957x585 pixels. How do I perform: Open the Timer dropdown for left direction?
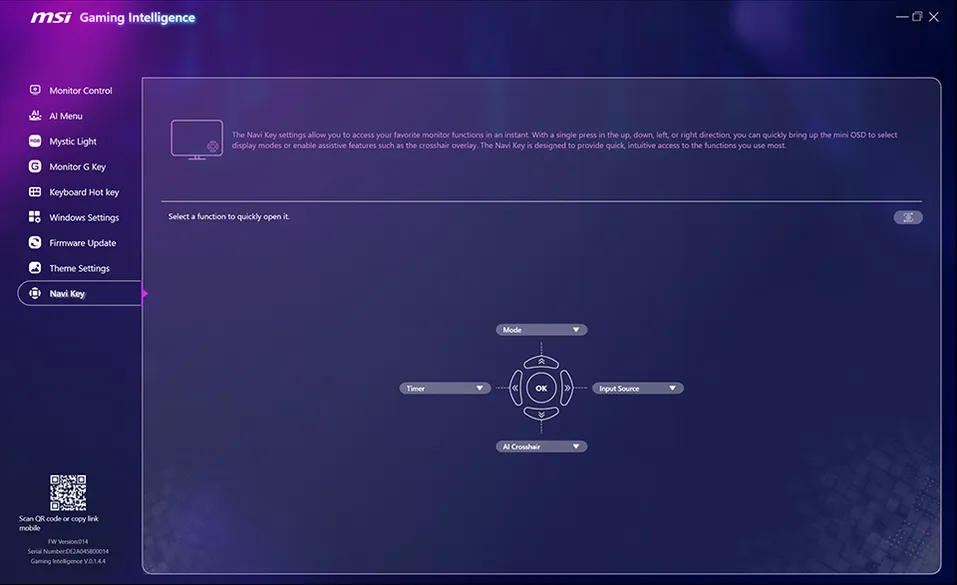coord(445,388)
